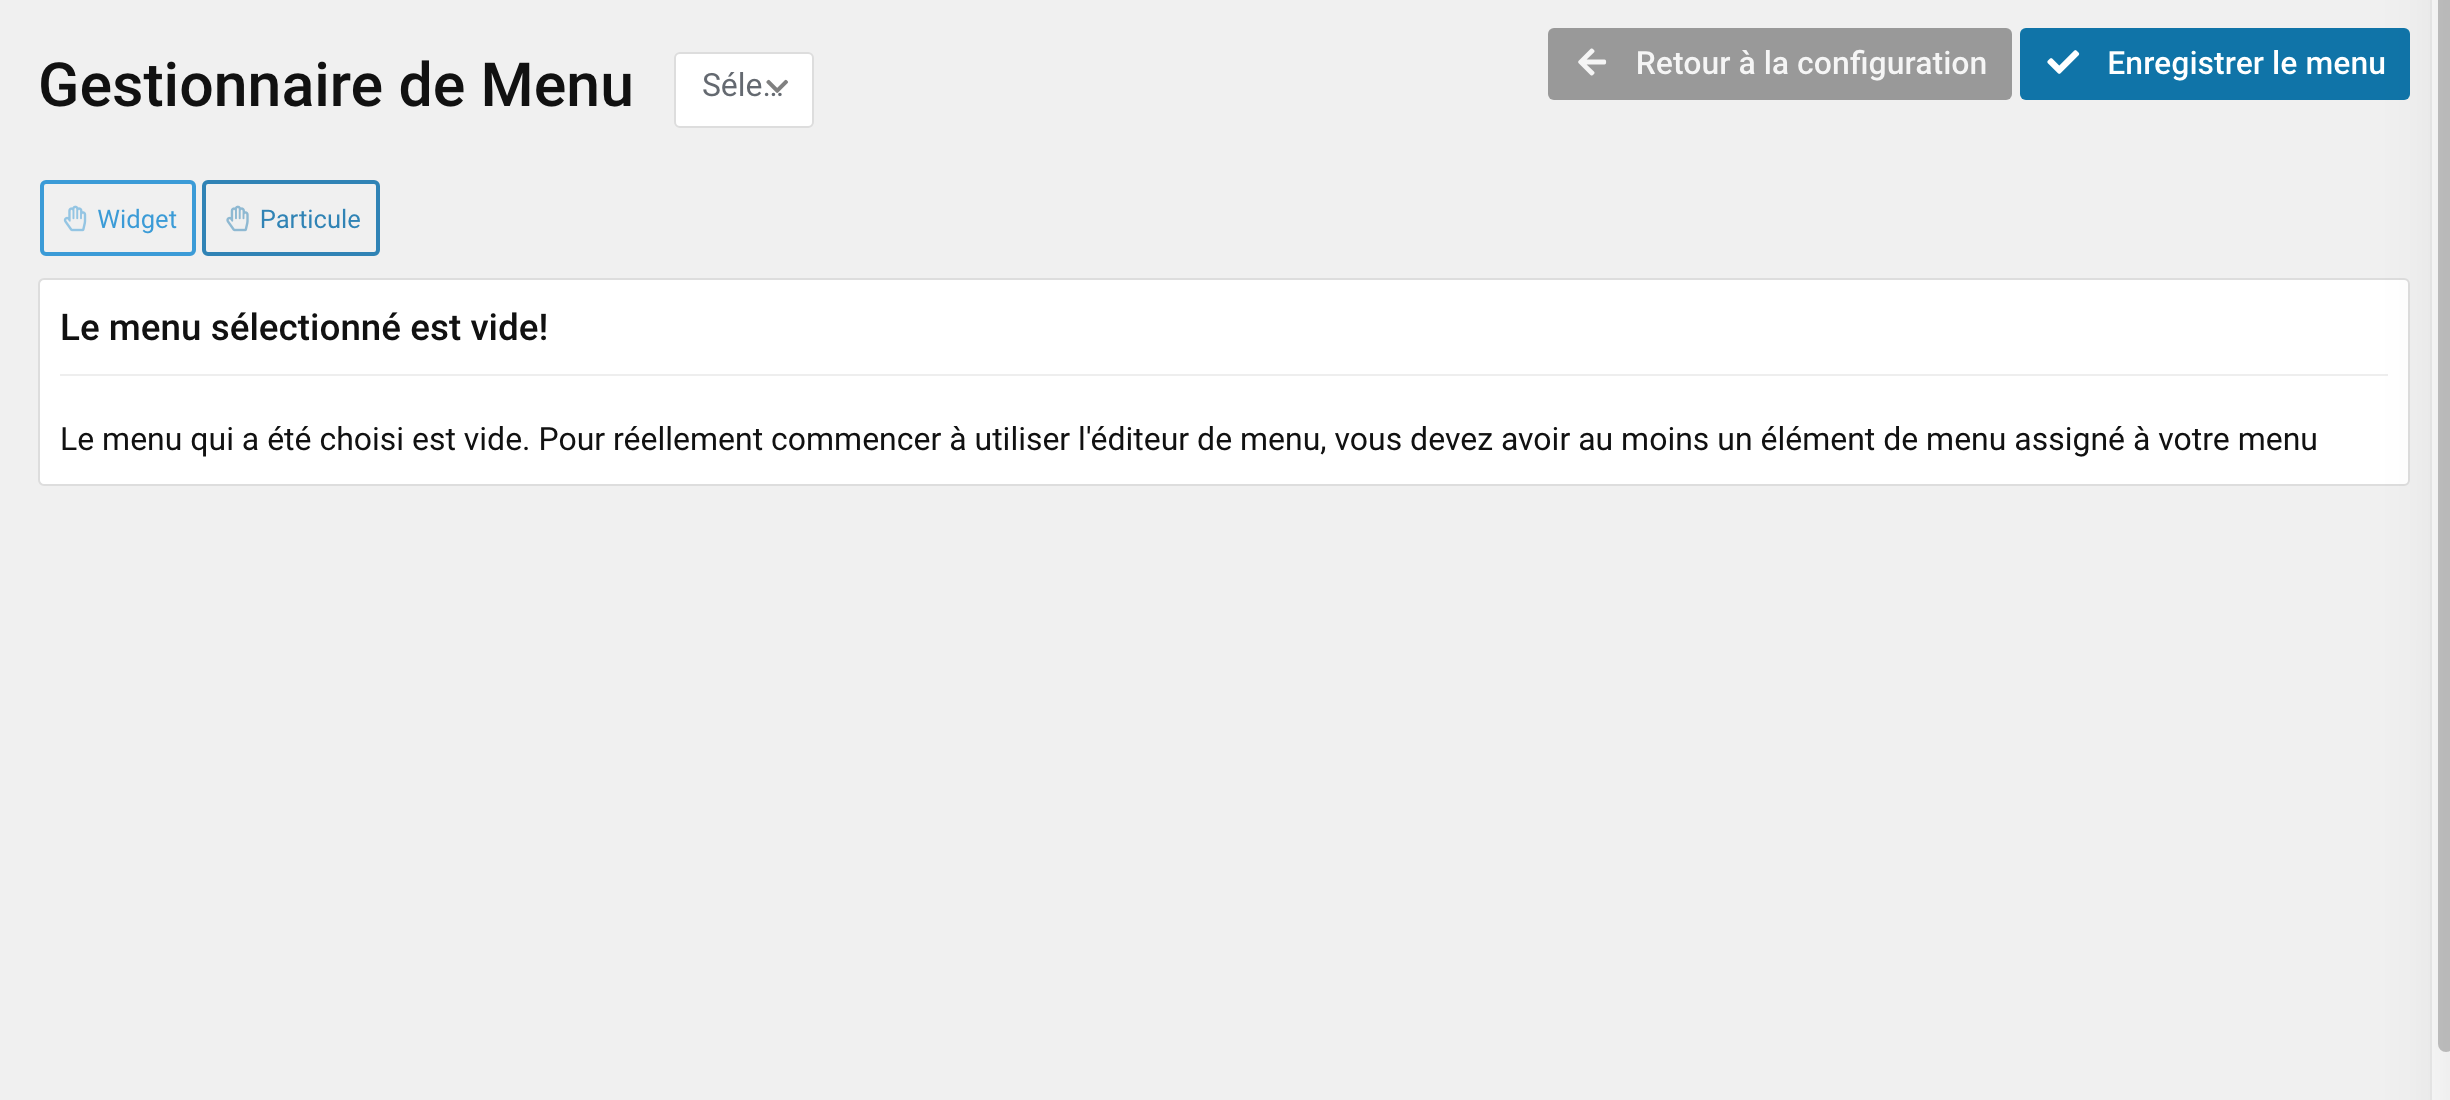Click "Retour à la configuration"

point(1778,63)
